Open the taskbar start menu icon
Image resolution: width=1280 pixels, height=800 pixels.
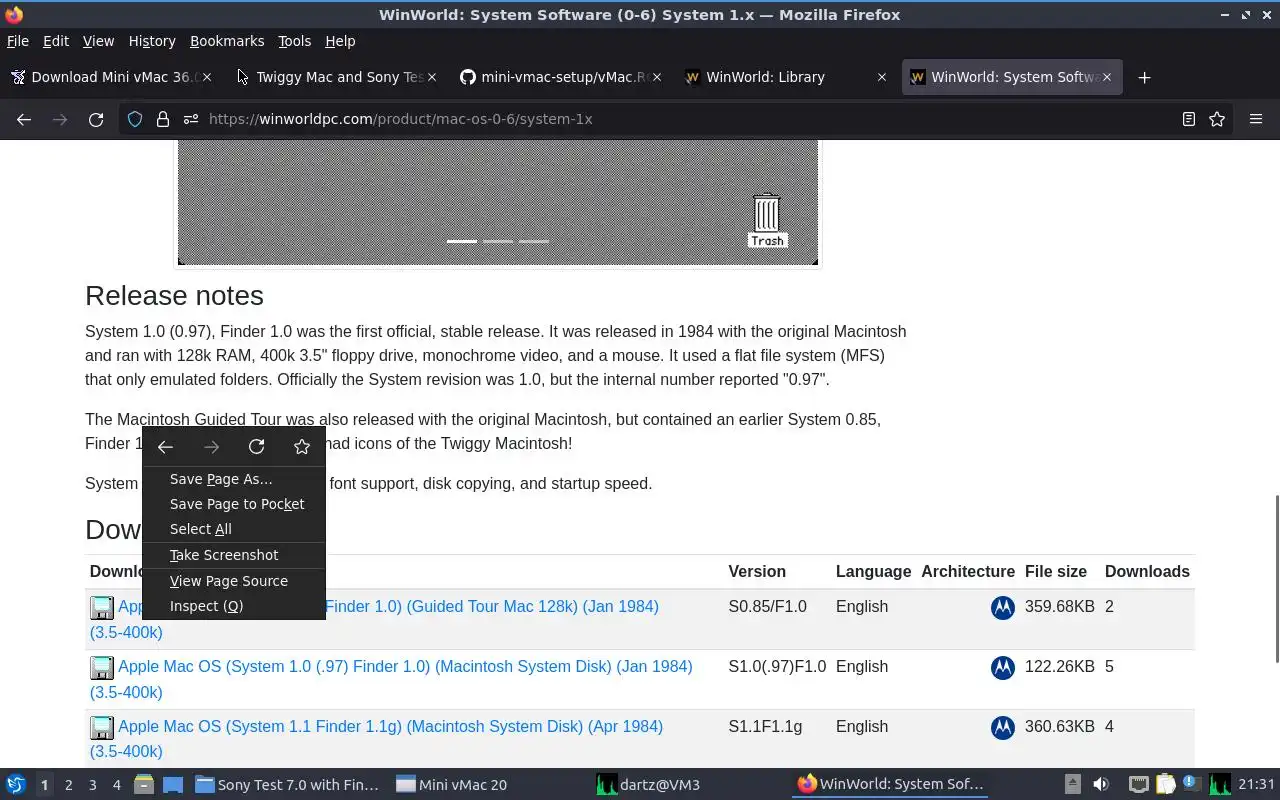point(15,785)
